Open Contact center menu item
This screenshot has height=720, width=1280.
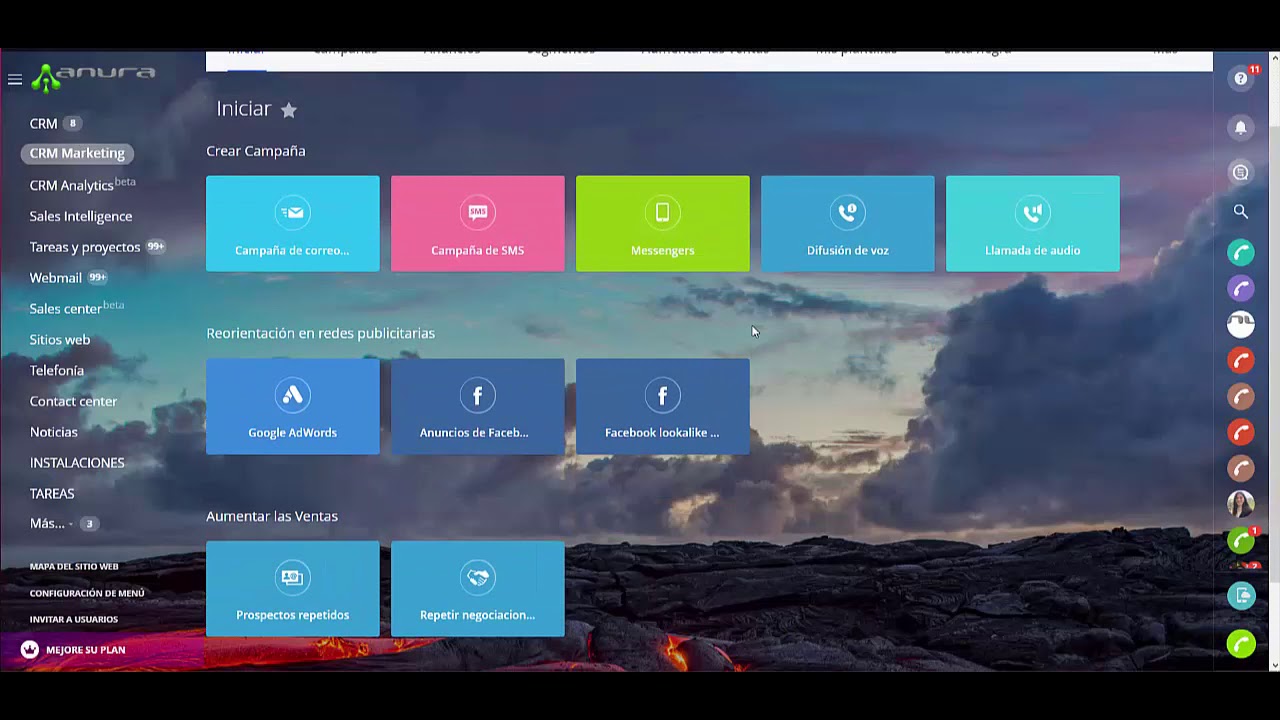click(73, 402)
